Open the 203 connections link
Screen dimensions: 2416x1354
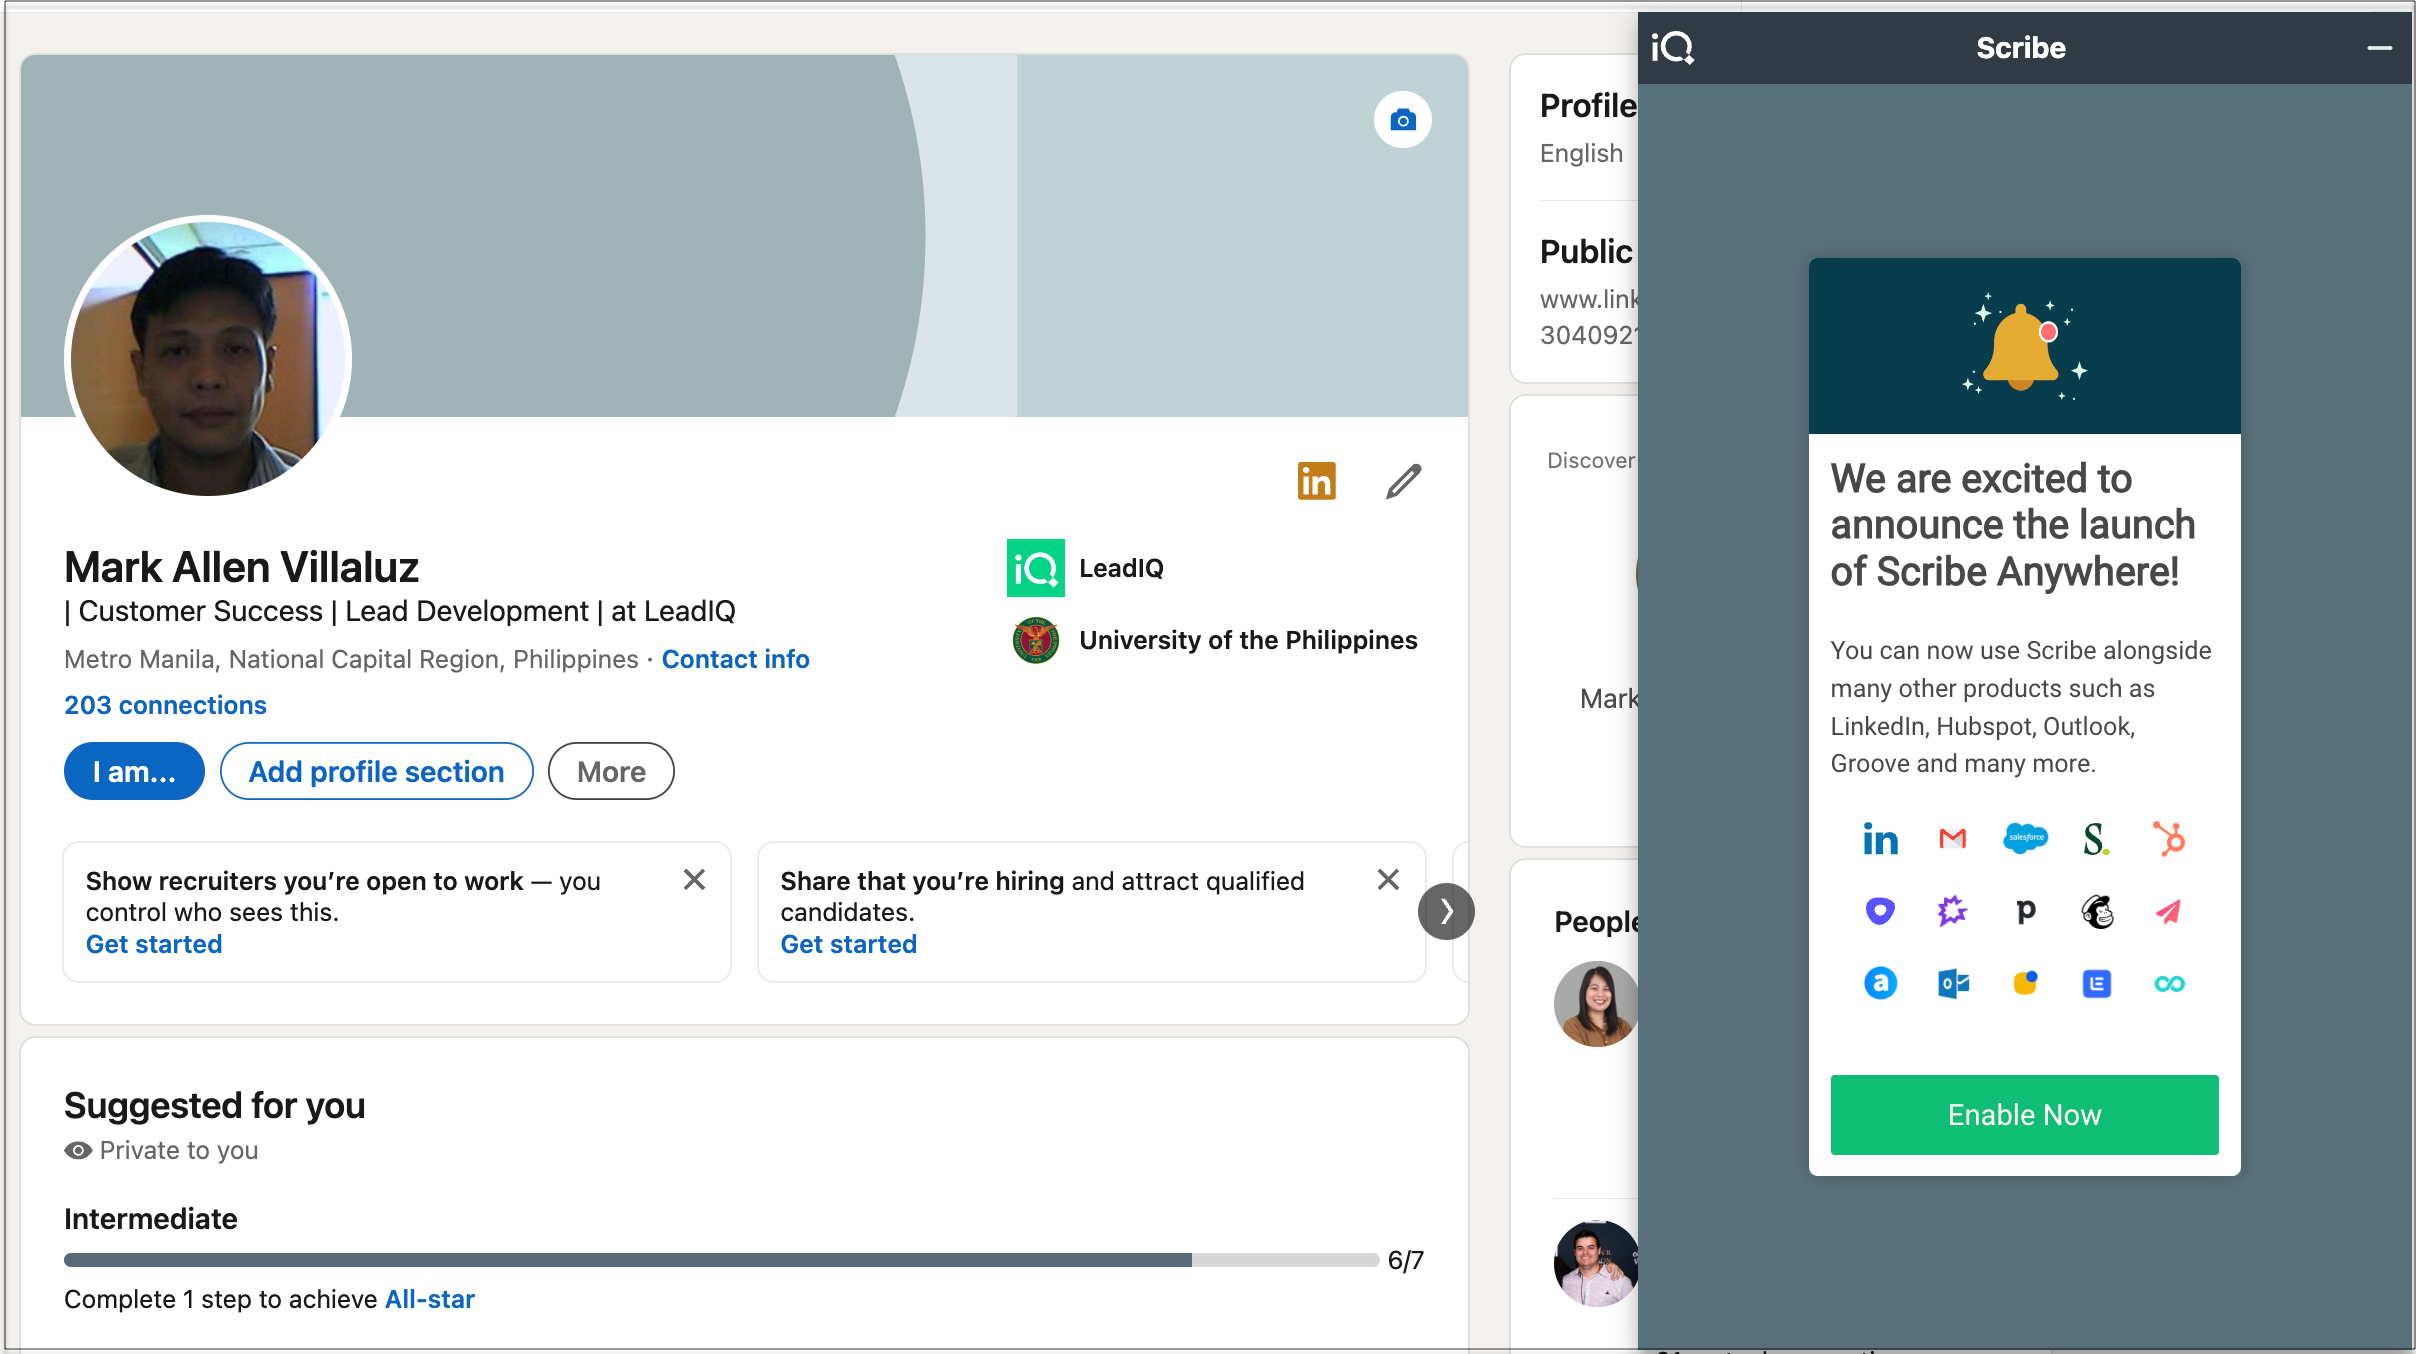coord(165,705)
